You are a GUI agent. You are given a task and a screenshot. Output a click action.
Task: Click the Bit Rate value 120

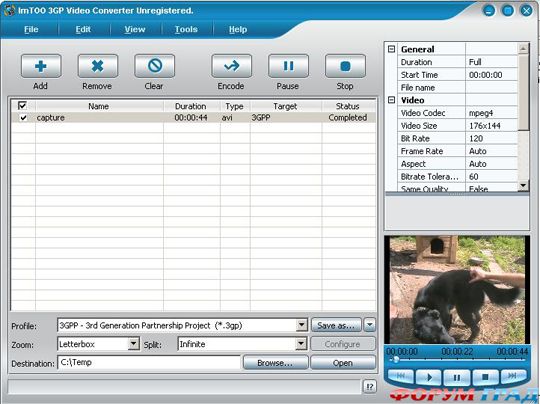point(491,138)
